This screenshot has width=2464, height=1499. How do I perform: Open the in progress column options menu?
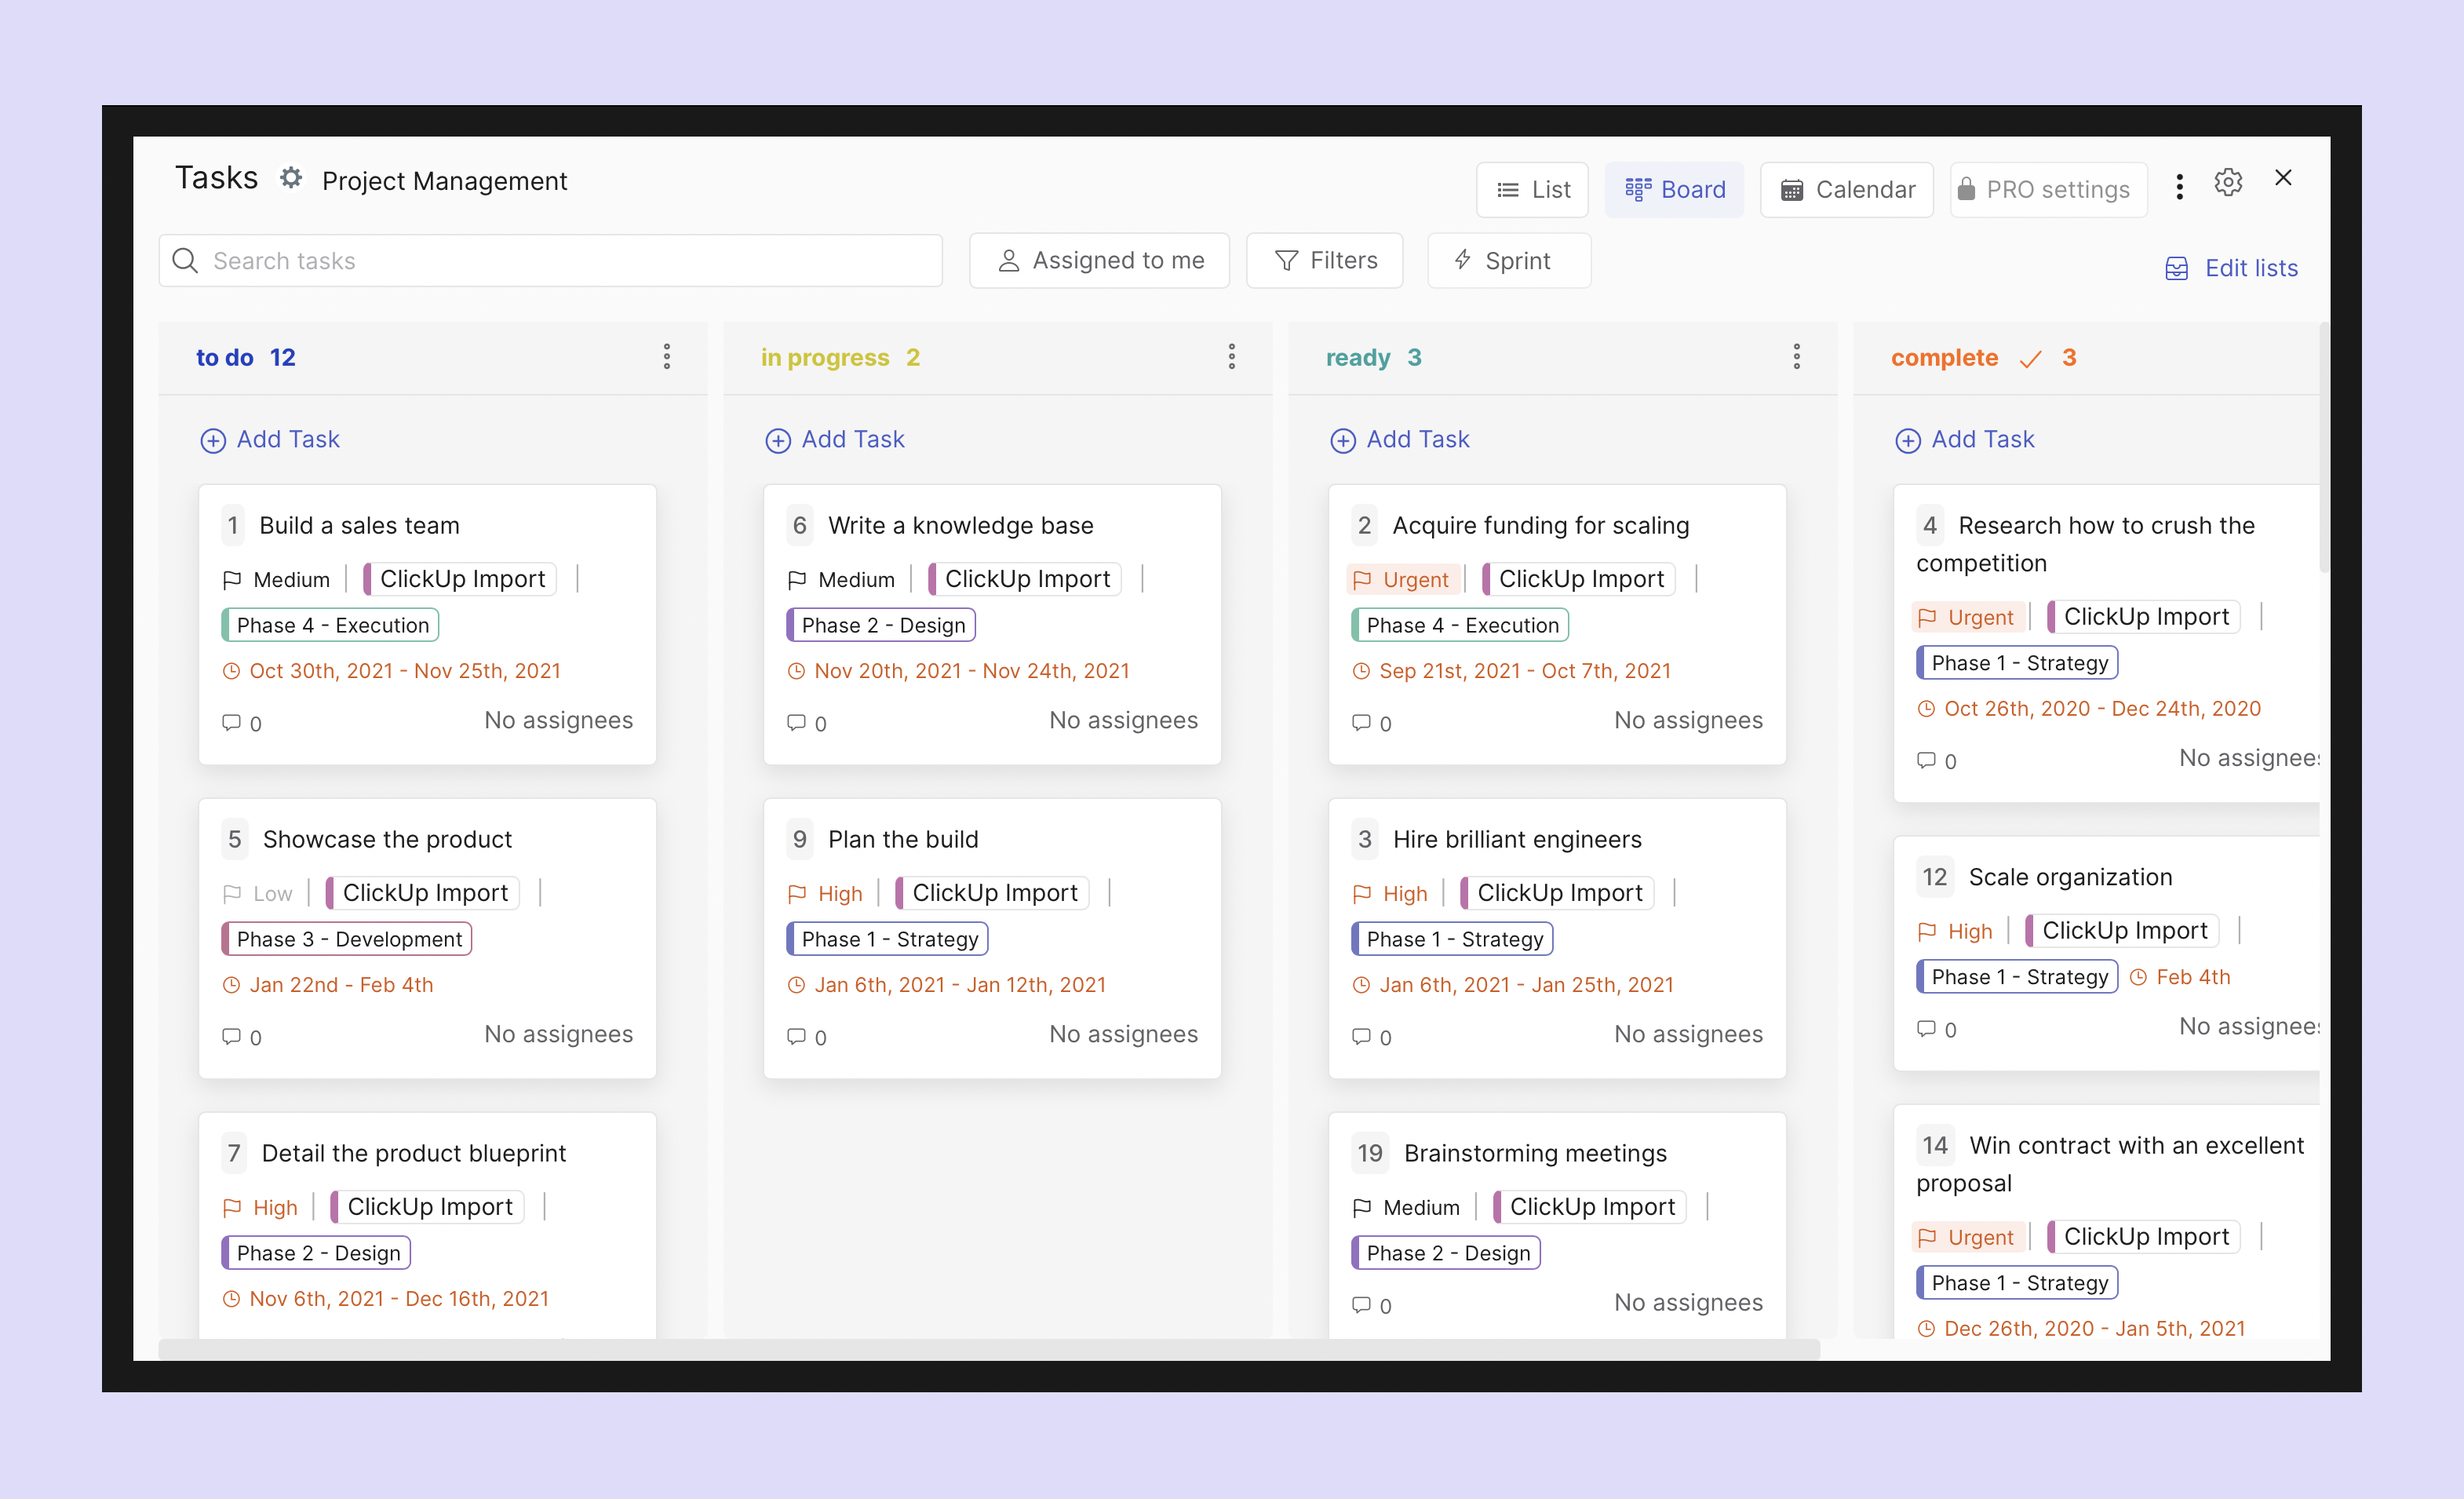[x=1231, y=357]
